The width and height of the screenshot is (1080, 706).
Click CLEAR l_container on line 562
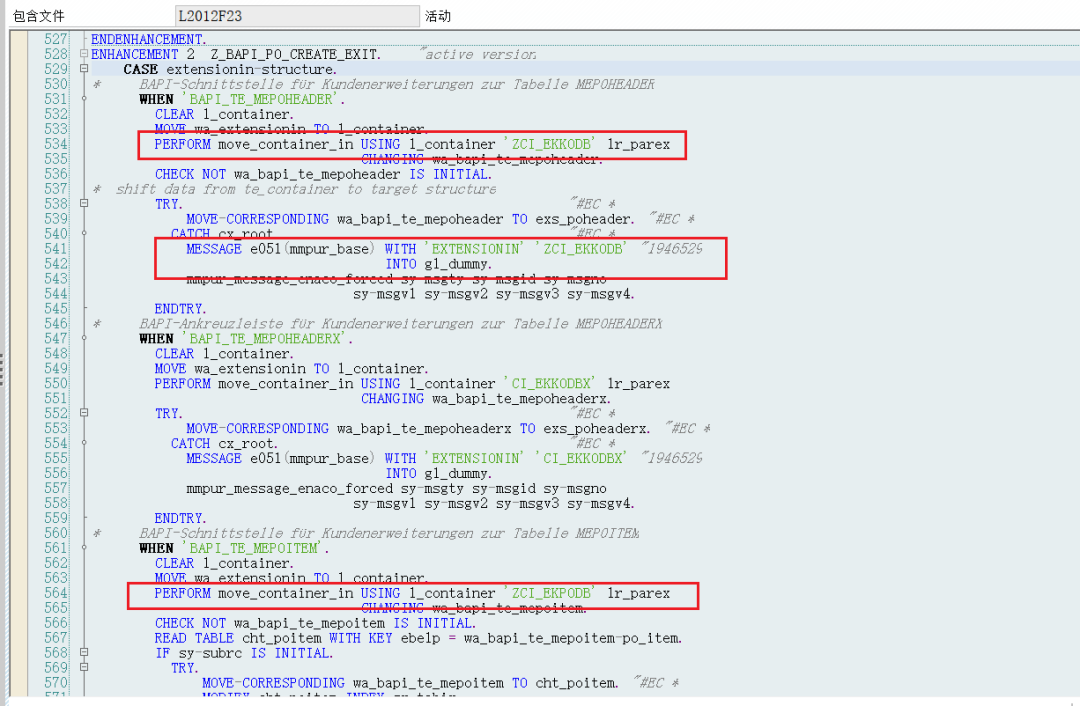pyautogui.click(x=225, y=563)
